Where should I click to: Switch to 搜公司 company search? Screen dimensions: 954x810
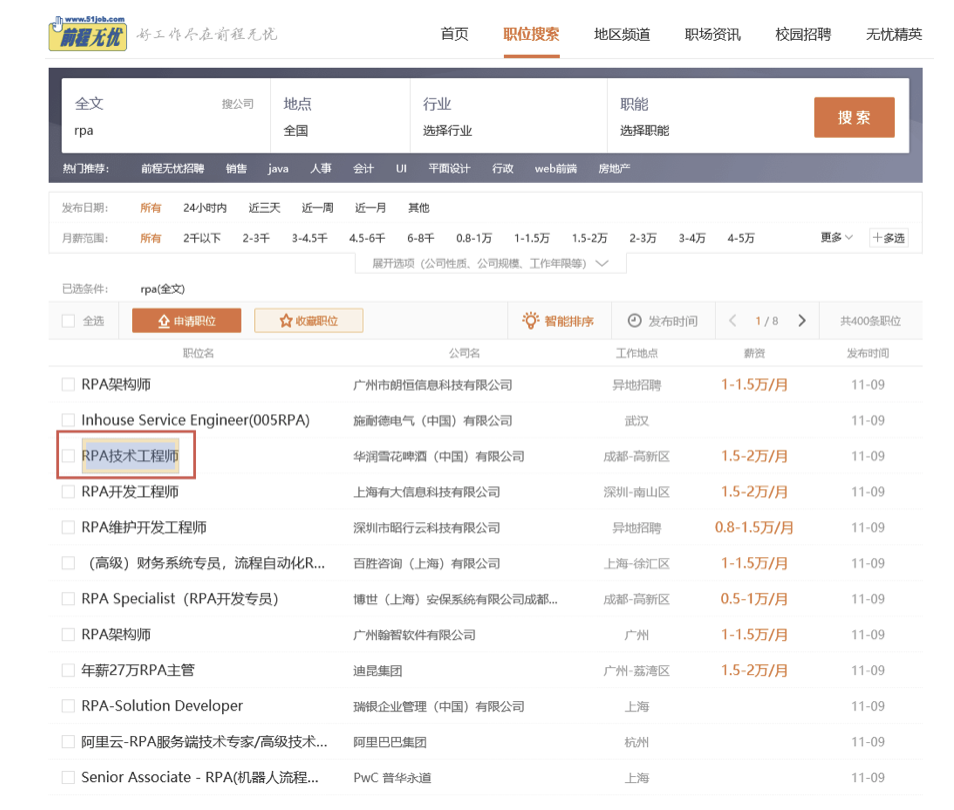click(237, 104)
